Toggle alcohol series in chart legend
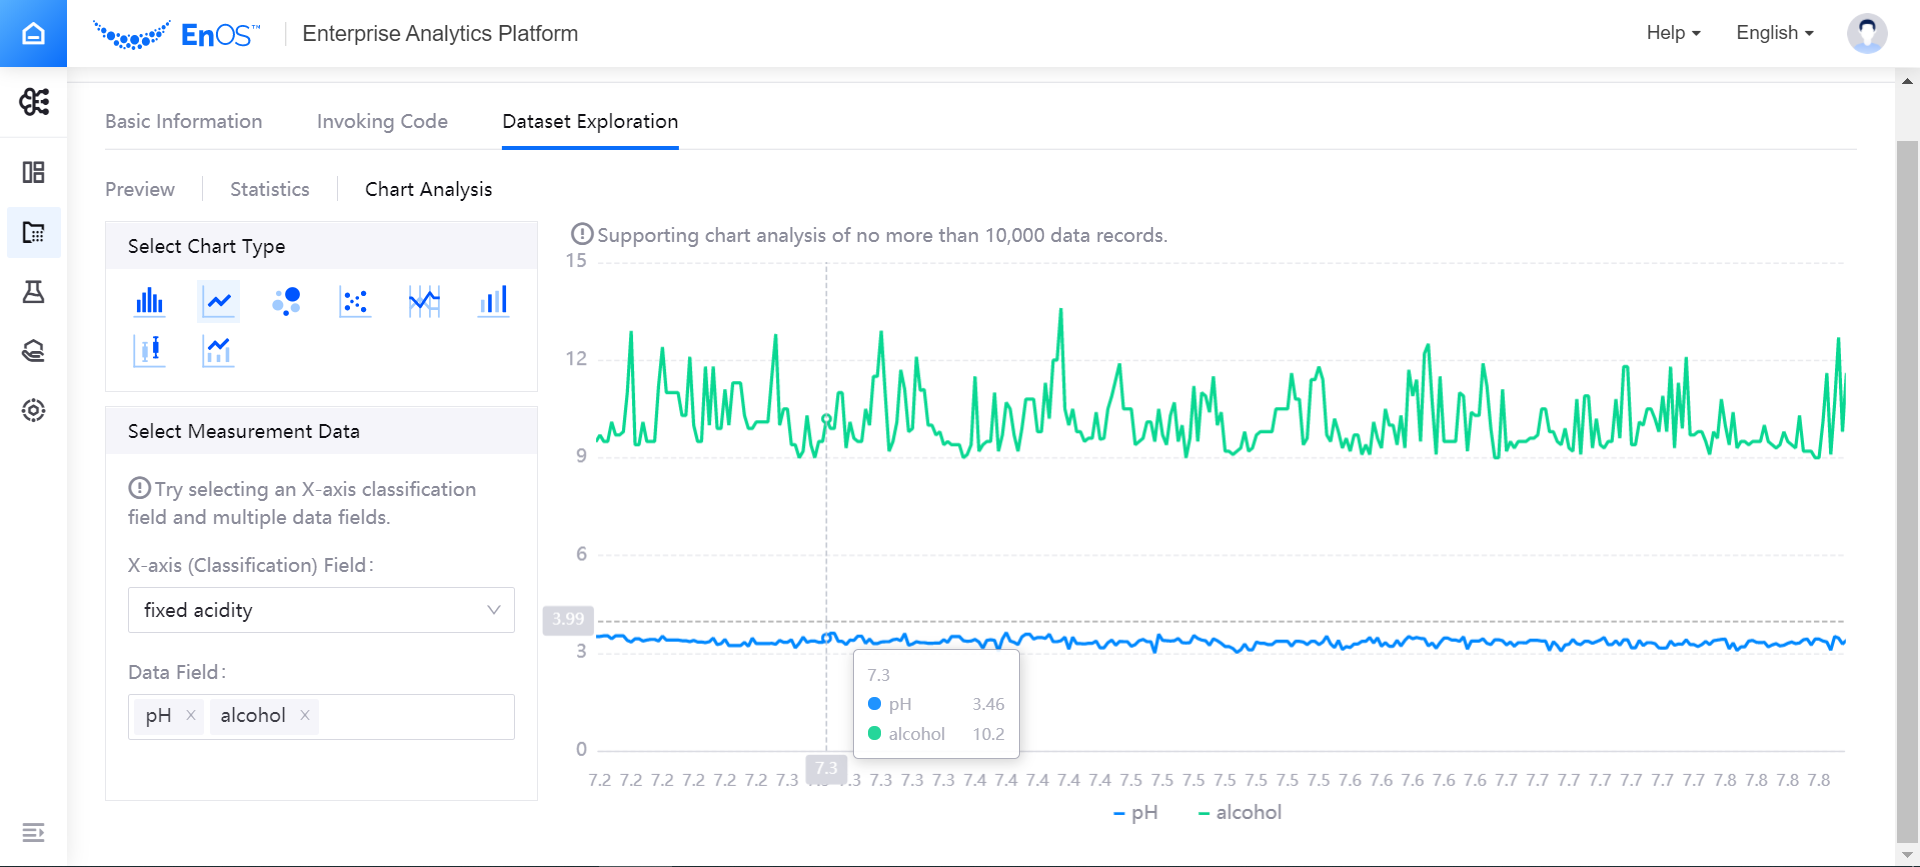Viewport: 1920px width, 867px height. coord(1240,813)
